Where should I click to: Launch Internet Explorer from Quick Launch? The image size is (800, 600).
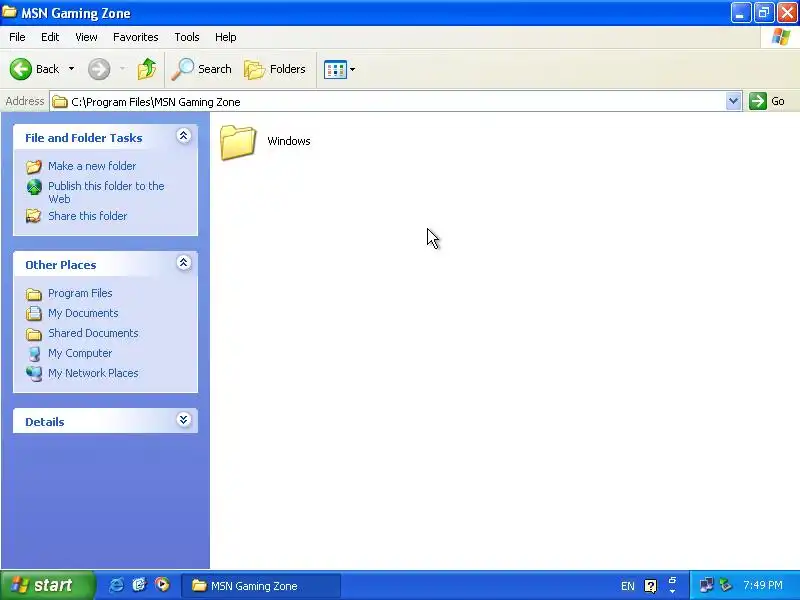(x=116, y=585)
